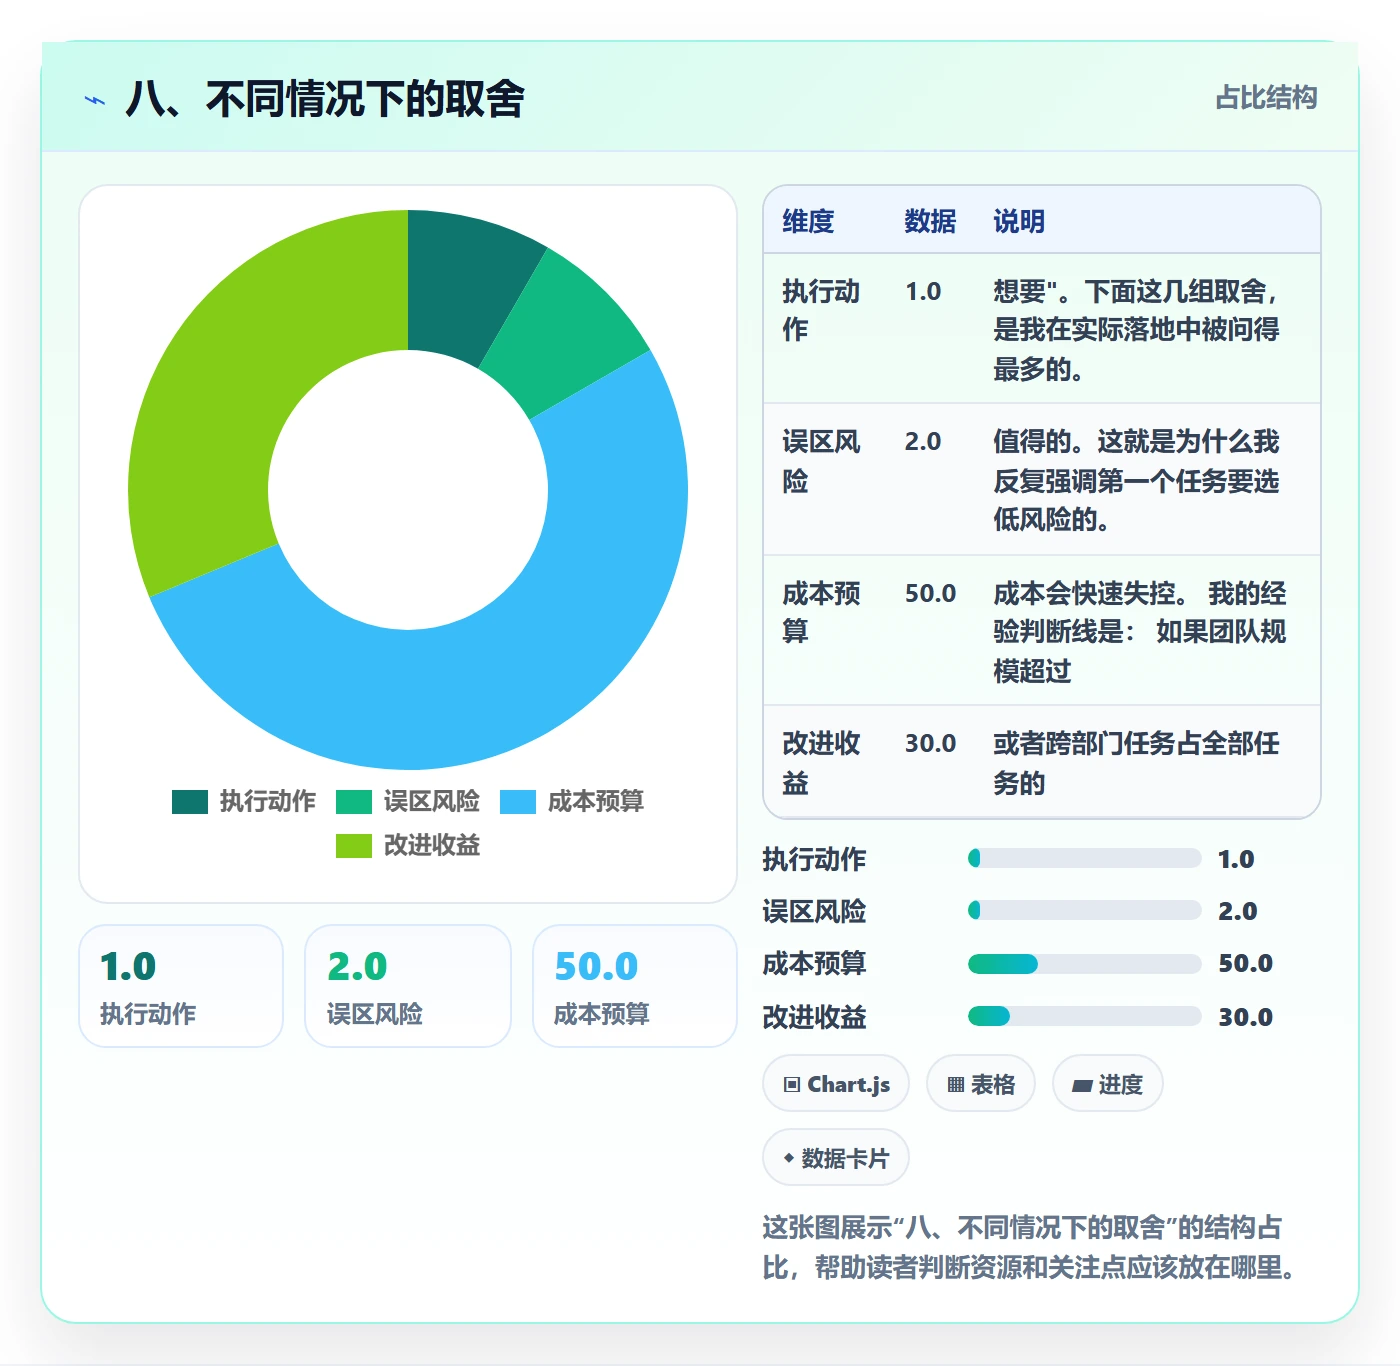This screenshot has width=1400, height=1366.
Task: Click the 改进收益 label beside its progress bar
Action: coord(814,1017)
